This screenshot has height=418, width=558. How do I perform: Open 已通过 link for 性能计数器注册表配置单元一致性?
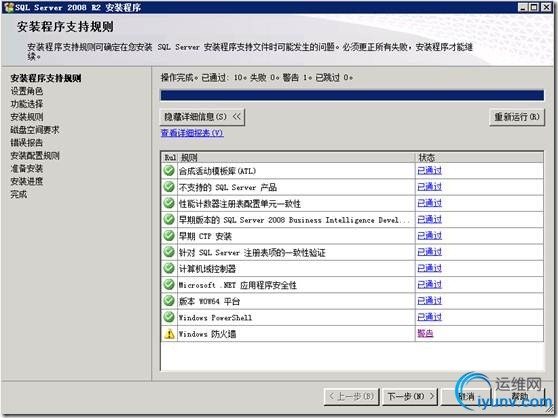pos(430,203)
